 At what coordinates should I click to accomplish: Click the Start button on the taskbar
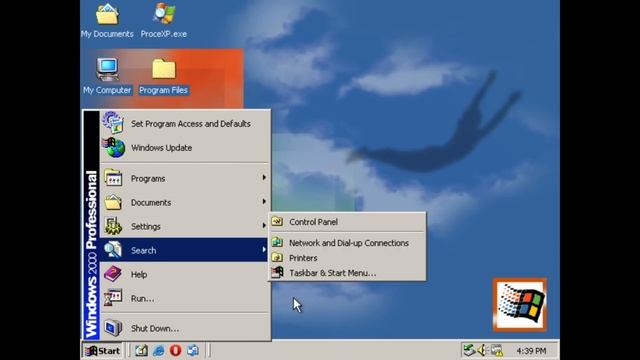pos(102,351)
